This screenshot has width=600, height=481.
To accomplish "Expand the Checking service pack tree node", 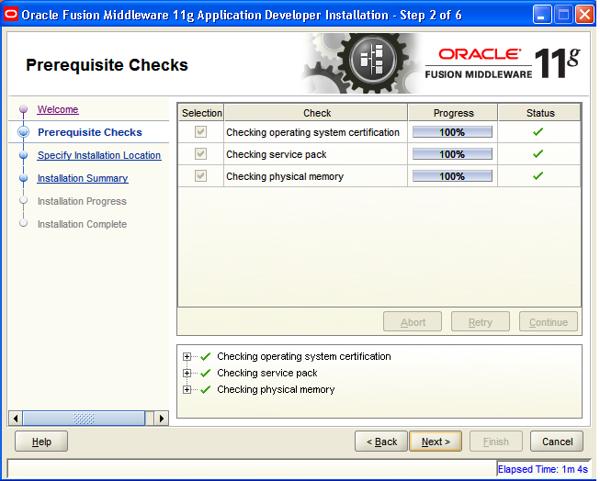I will pos(187,373).
